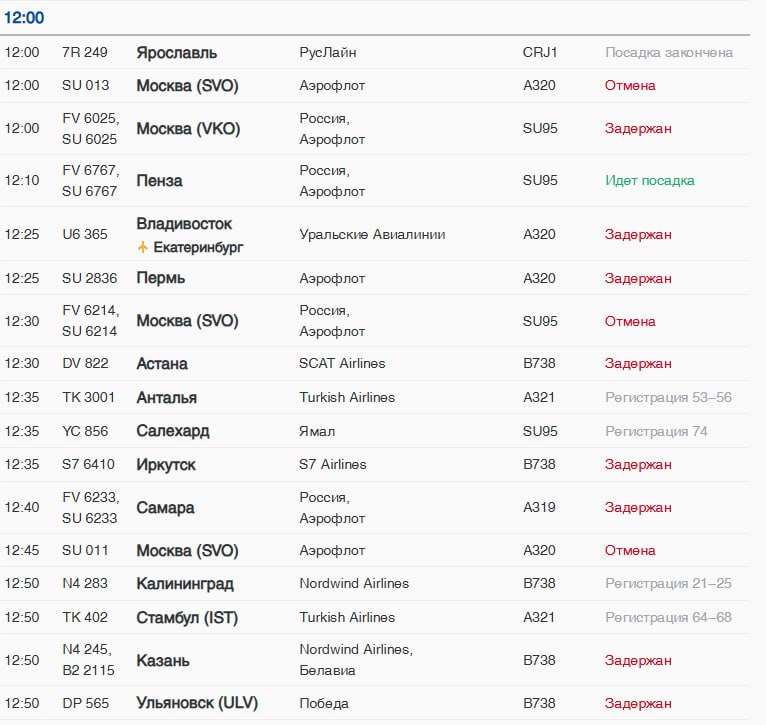Image resolution: width=766 pixels, height=725 pixels.
Task: Click the orange plane stopover icon near Екатеринбург
Action: coord(143,247)
